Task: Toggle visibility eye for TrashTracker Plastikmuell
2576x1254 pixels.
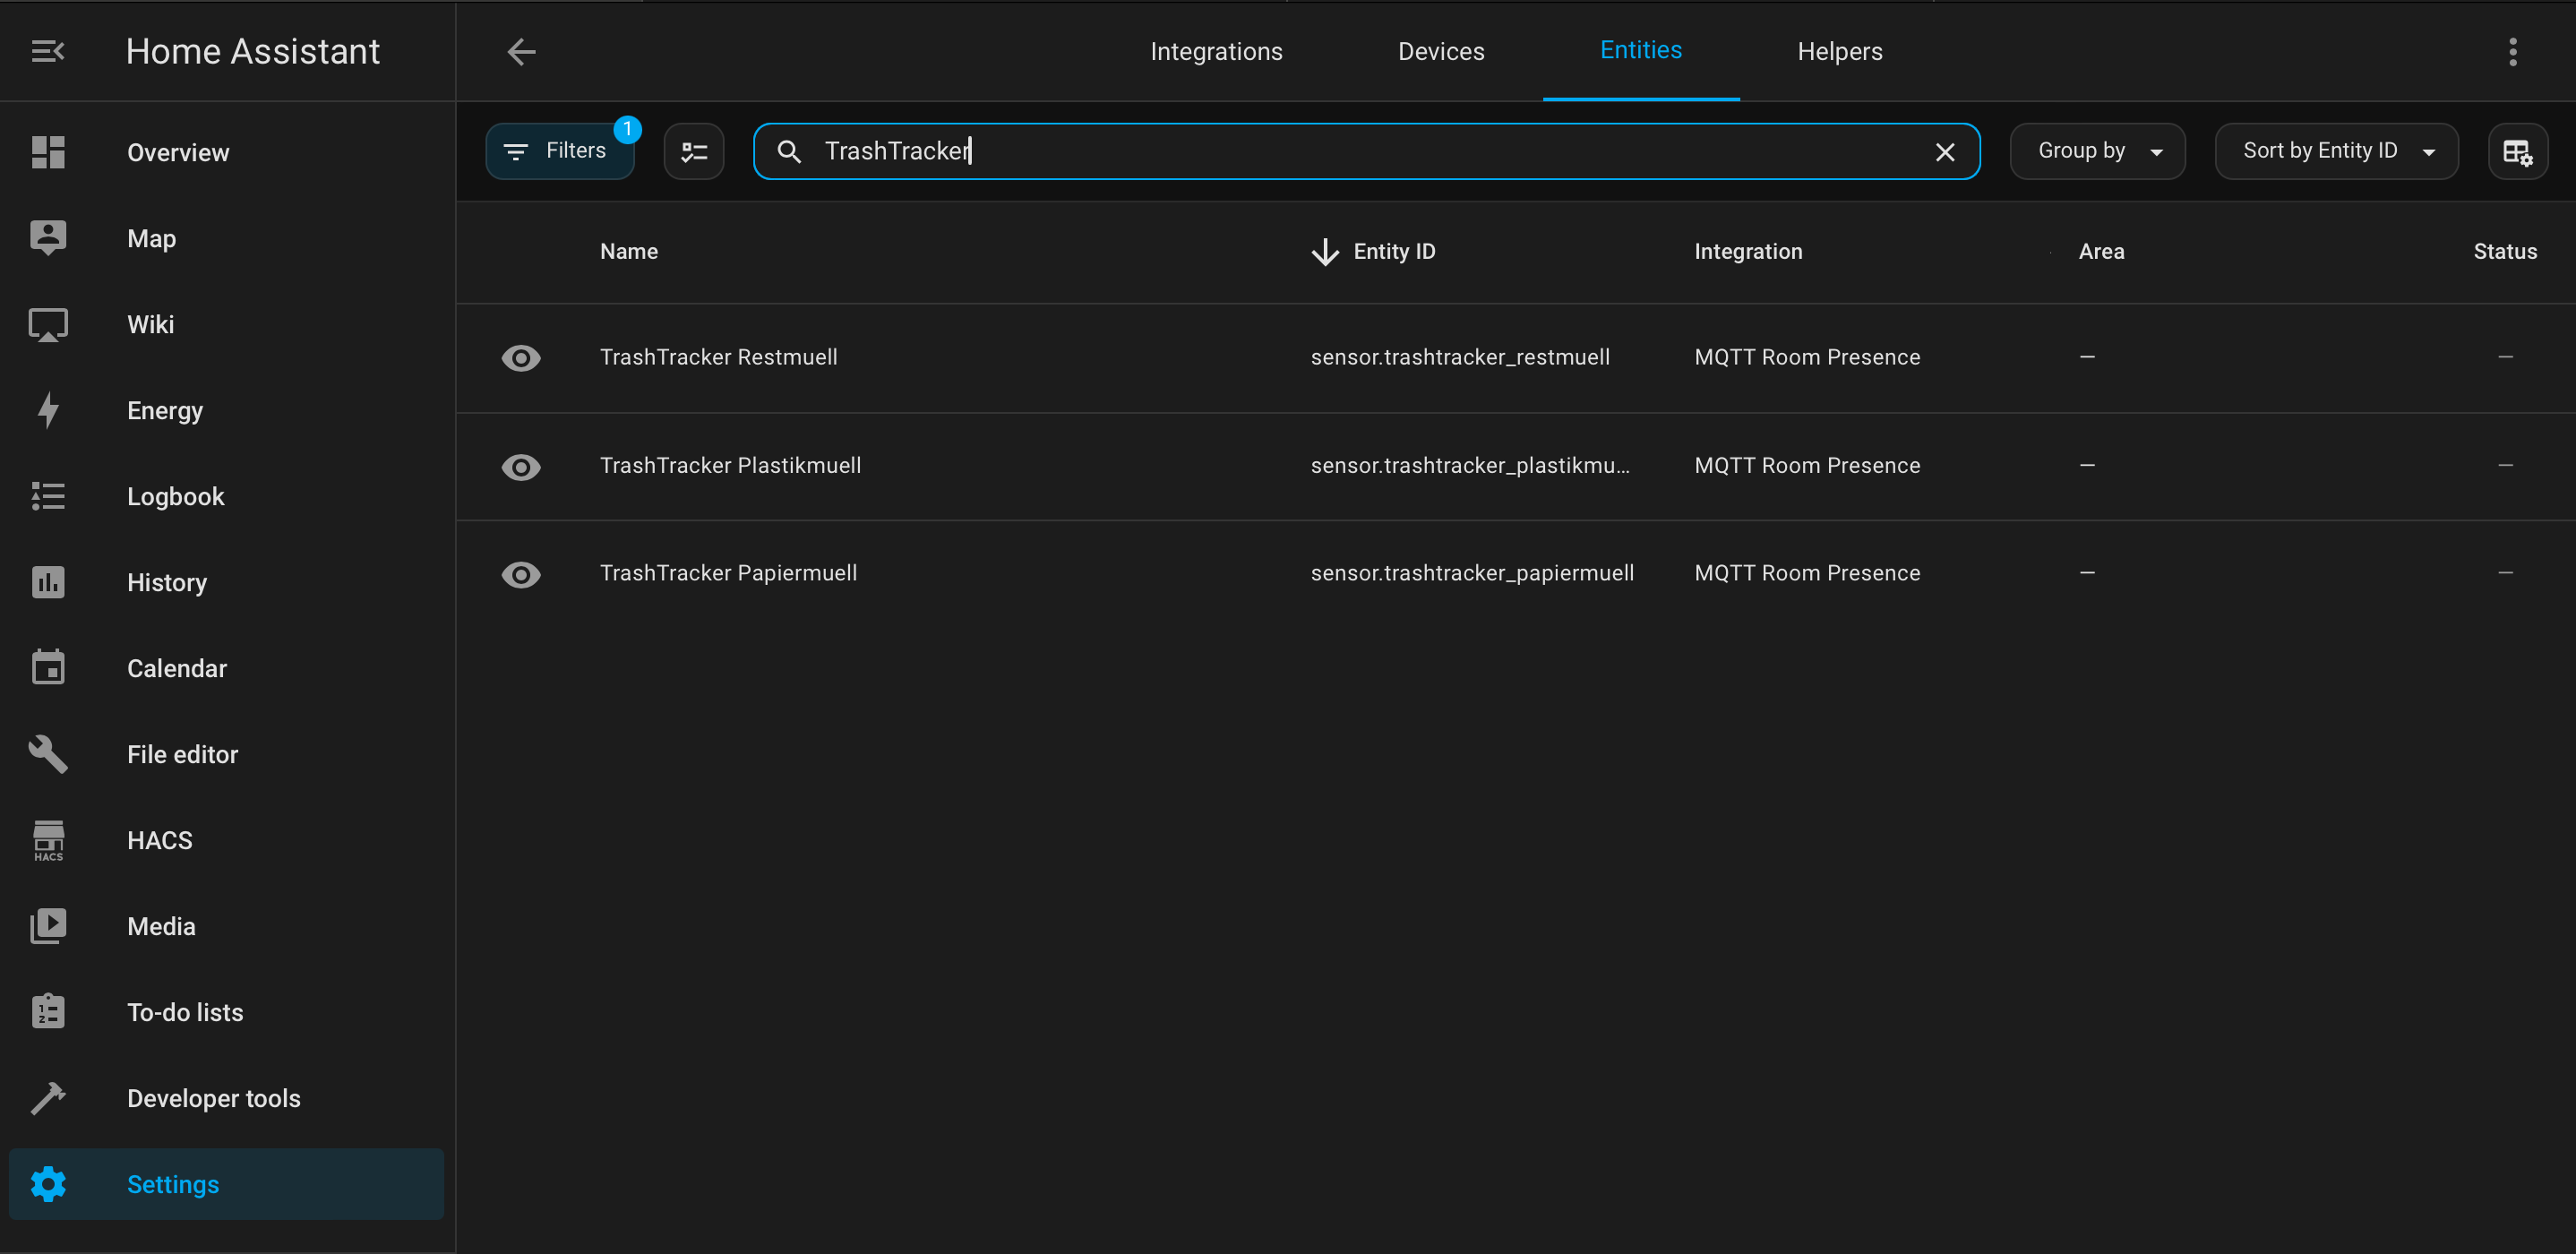Action: coord(521,467)
